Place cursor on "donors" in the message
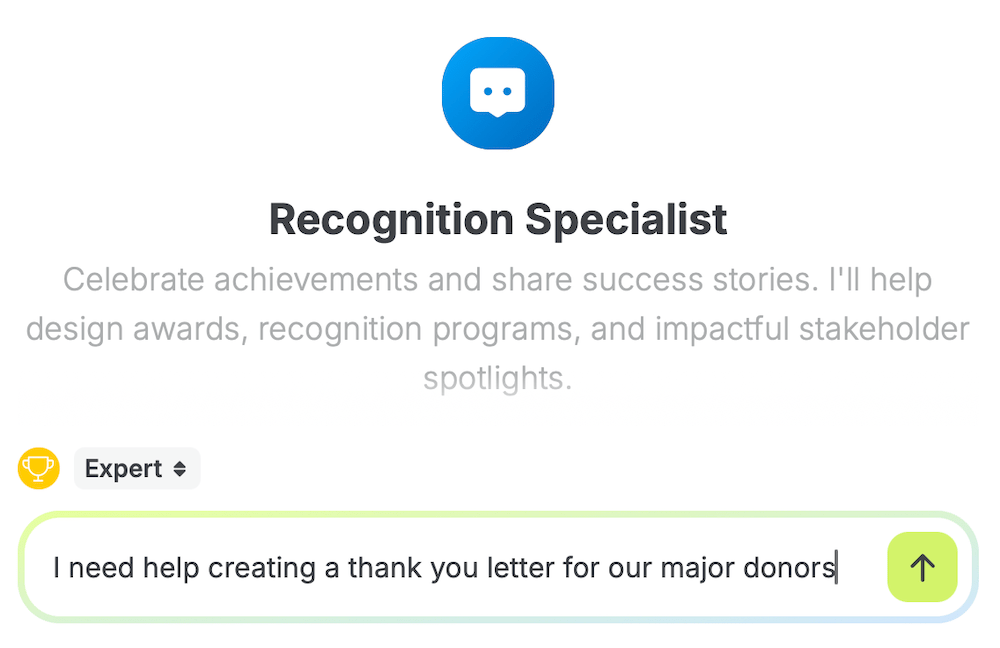Viewport: 1000px width, 648px height. 790,568
